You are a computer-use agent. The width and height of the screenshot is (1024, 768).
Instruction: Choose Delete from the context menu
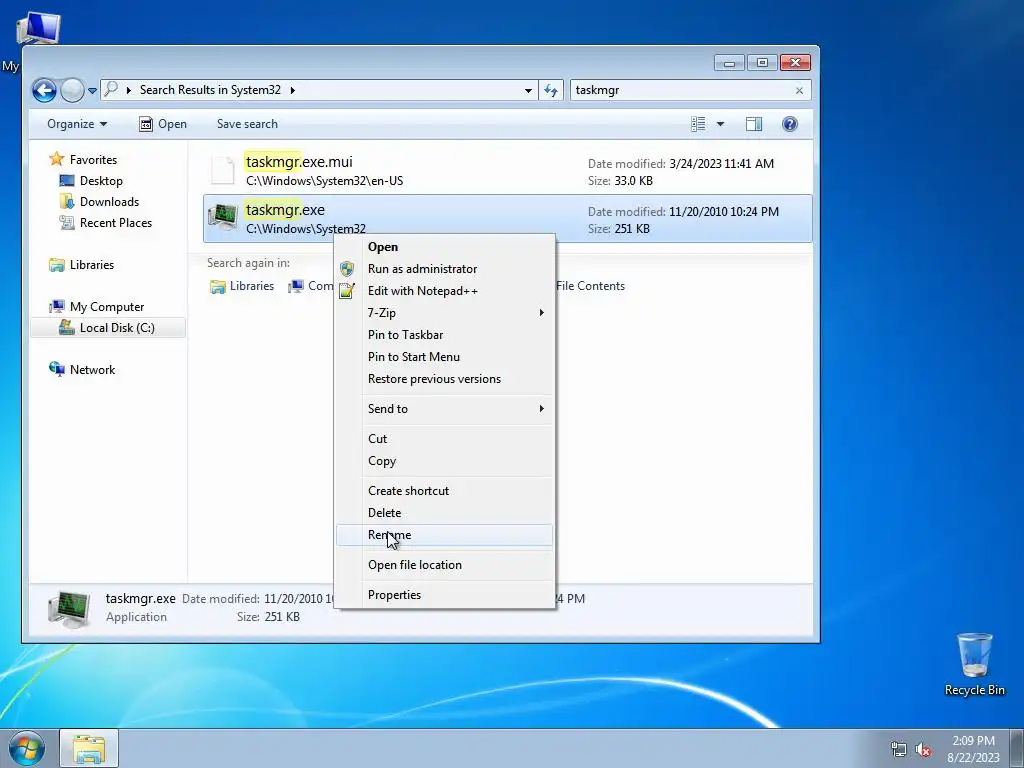tap(444, 513)
